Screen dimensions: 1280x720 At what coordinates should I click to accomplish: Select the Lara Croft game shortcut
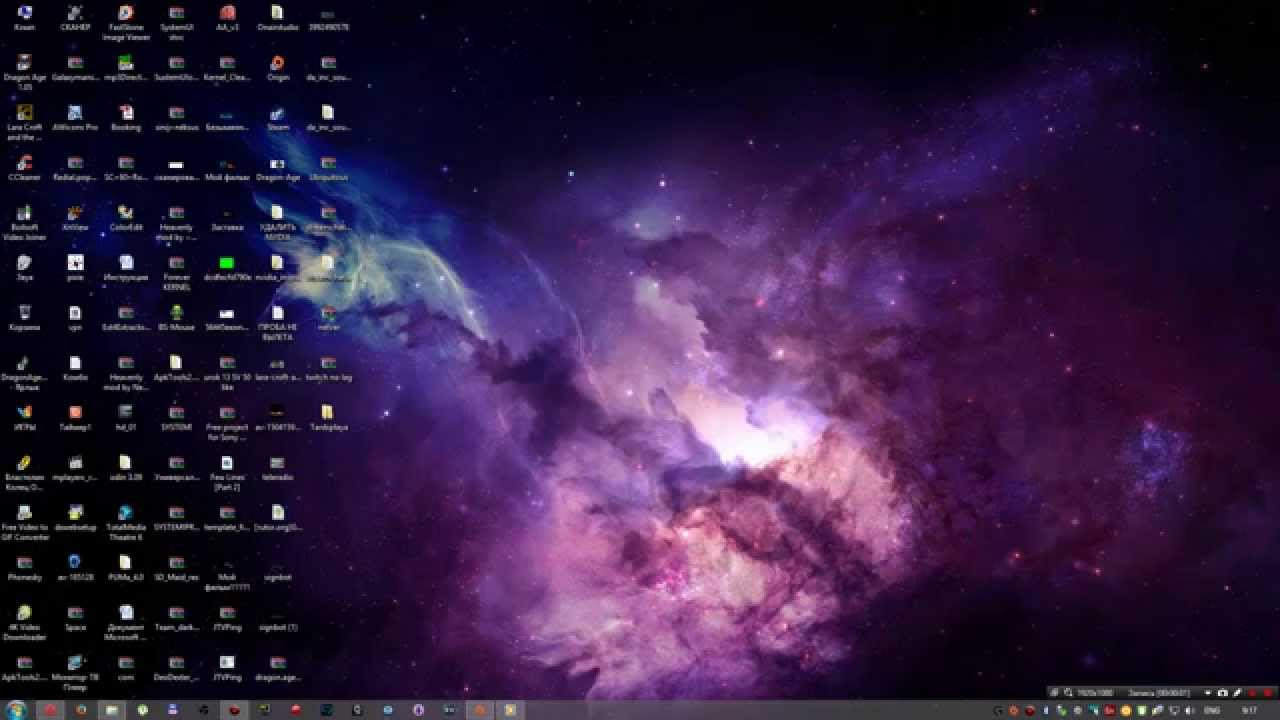point(24,122)
